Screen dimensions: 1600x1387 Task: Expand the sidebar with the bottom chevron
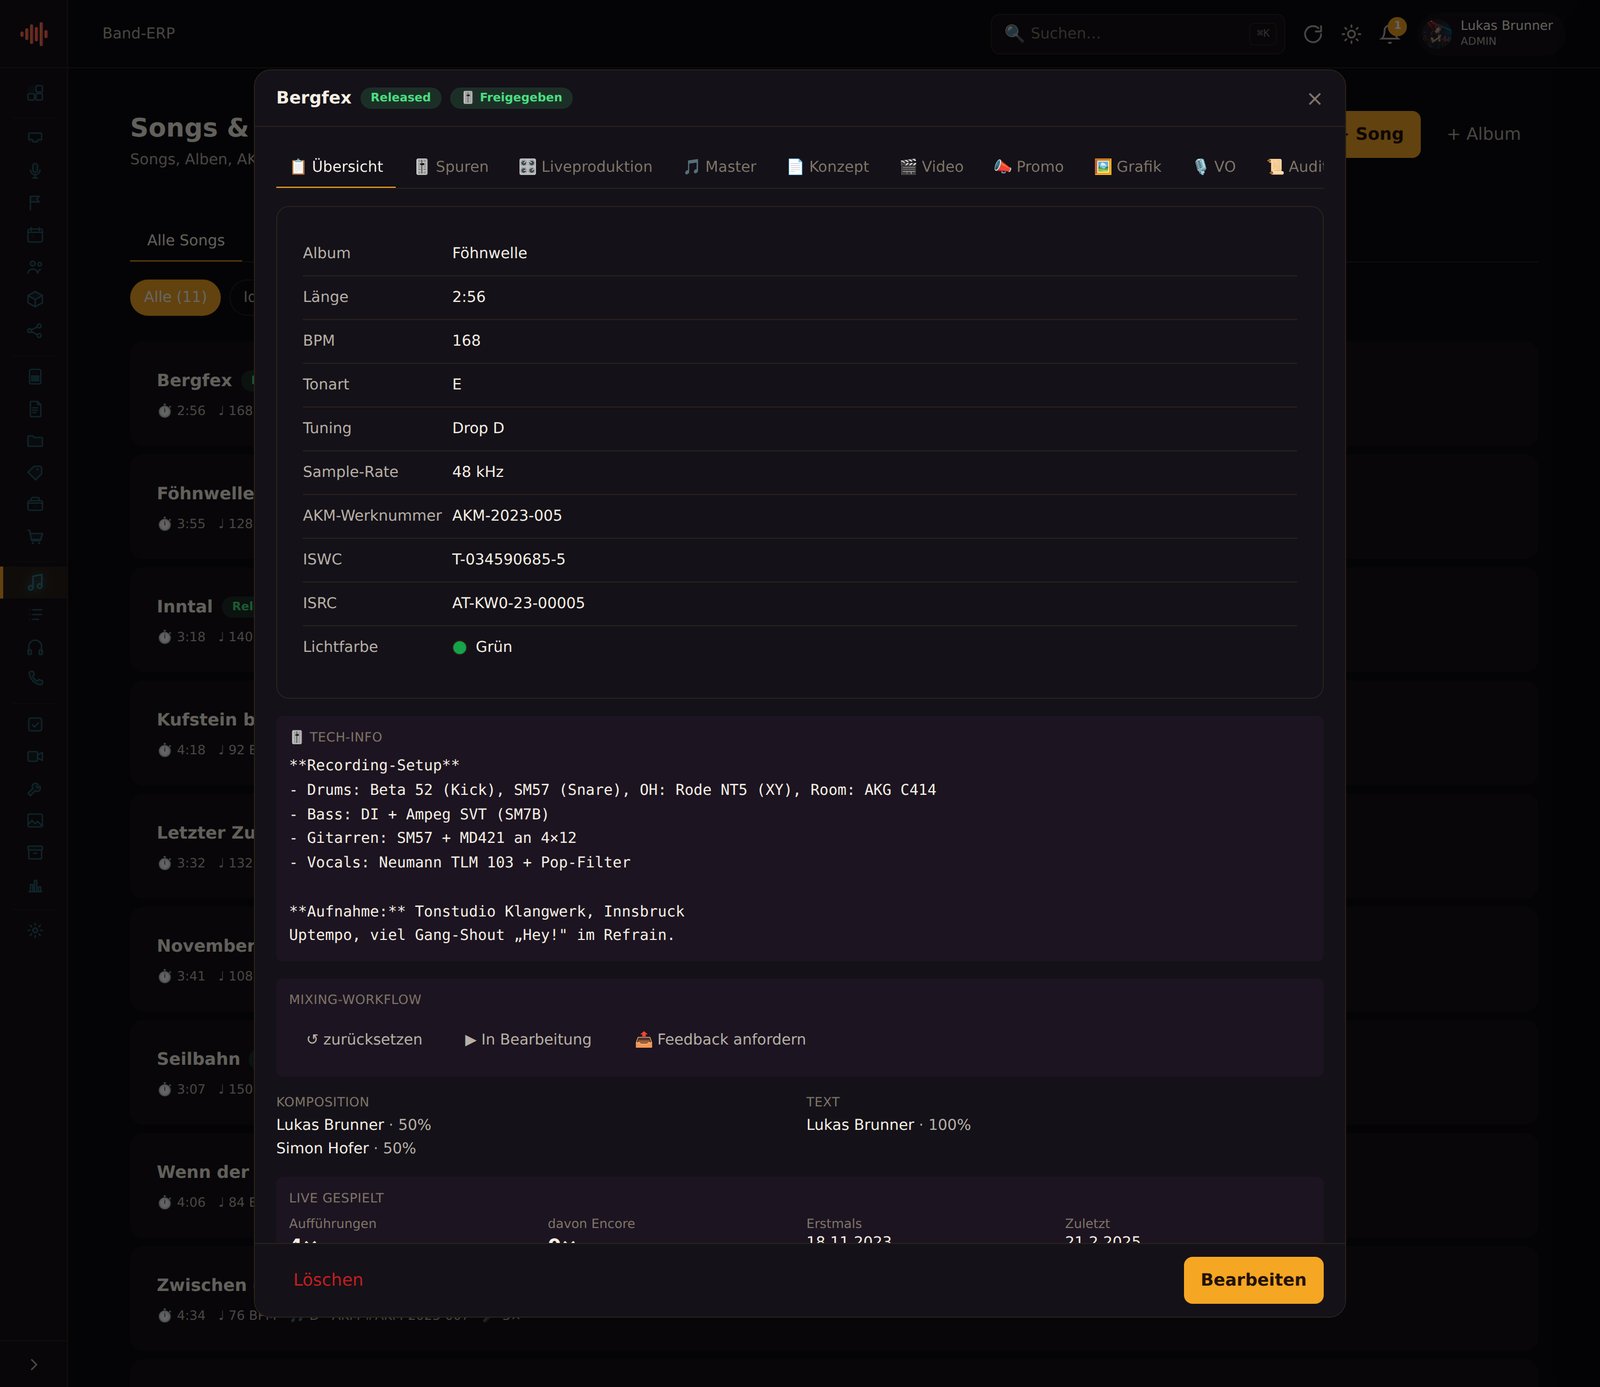click(34, 1364)
